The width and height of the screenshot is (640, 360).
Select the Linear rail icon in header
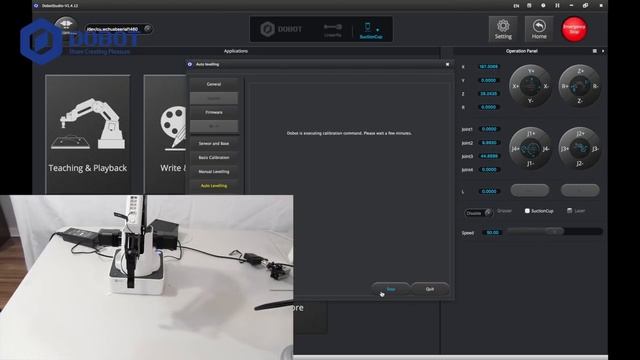tap(333, 30)
